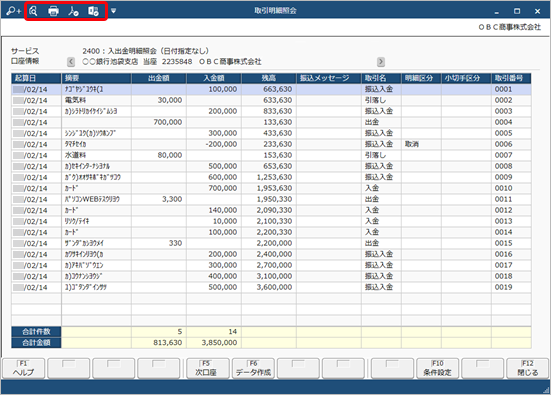Select the 水道料 summary cell
551x395 pixels.
[x=96, y=155]
